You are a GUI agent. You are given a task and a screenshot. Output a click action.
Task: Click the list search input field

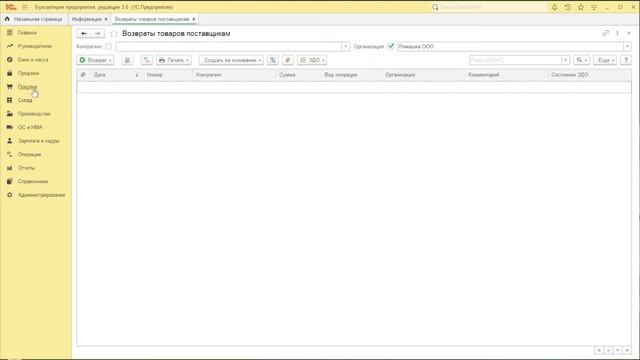pos(516,60)
